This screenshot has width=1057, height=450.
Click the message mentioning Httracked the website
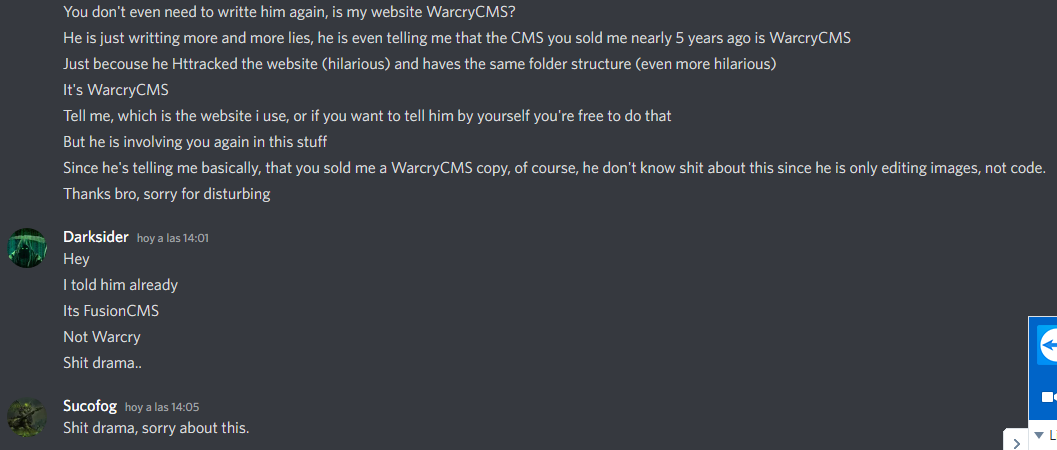click(x=420, y=64)
